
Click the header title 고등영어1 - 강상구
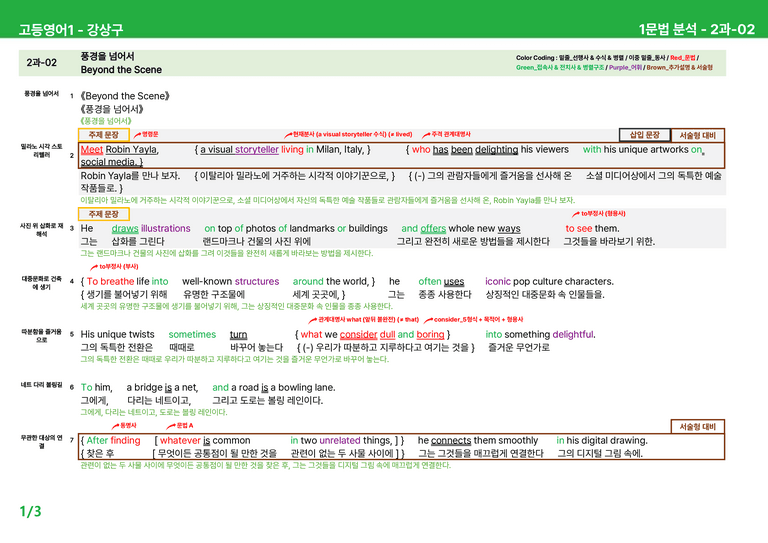[71, 29]
